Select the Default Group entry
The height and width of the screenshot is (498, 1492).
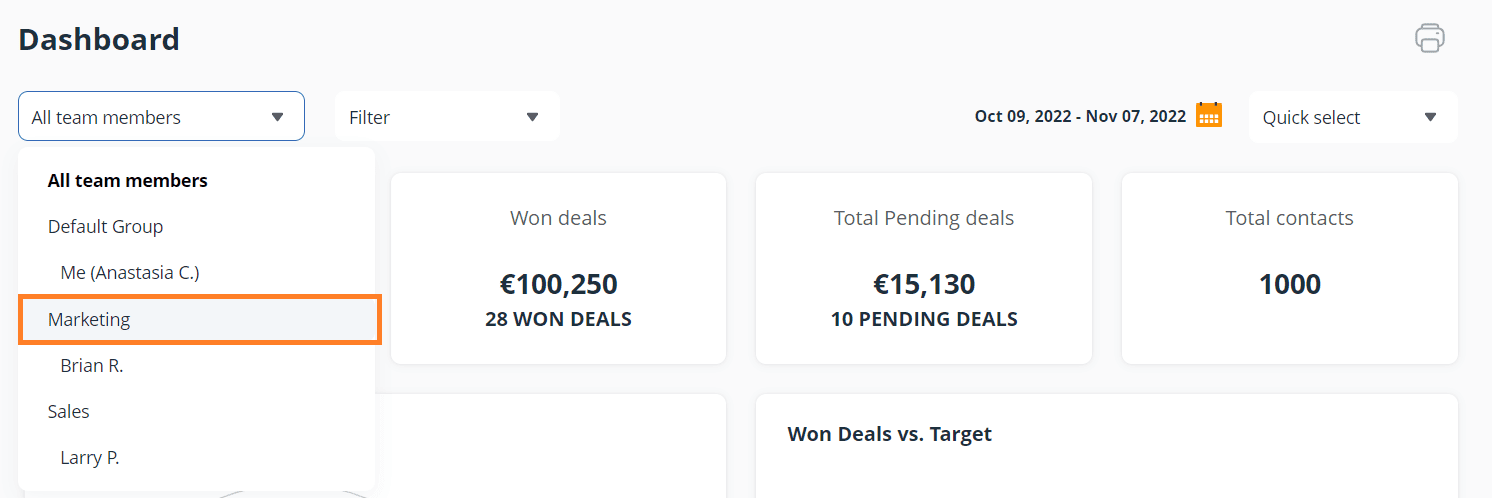coord(105,227)
